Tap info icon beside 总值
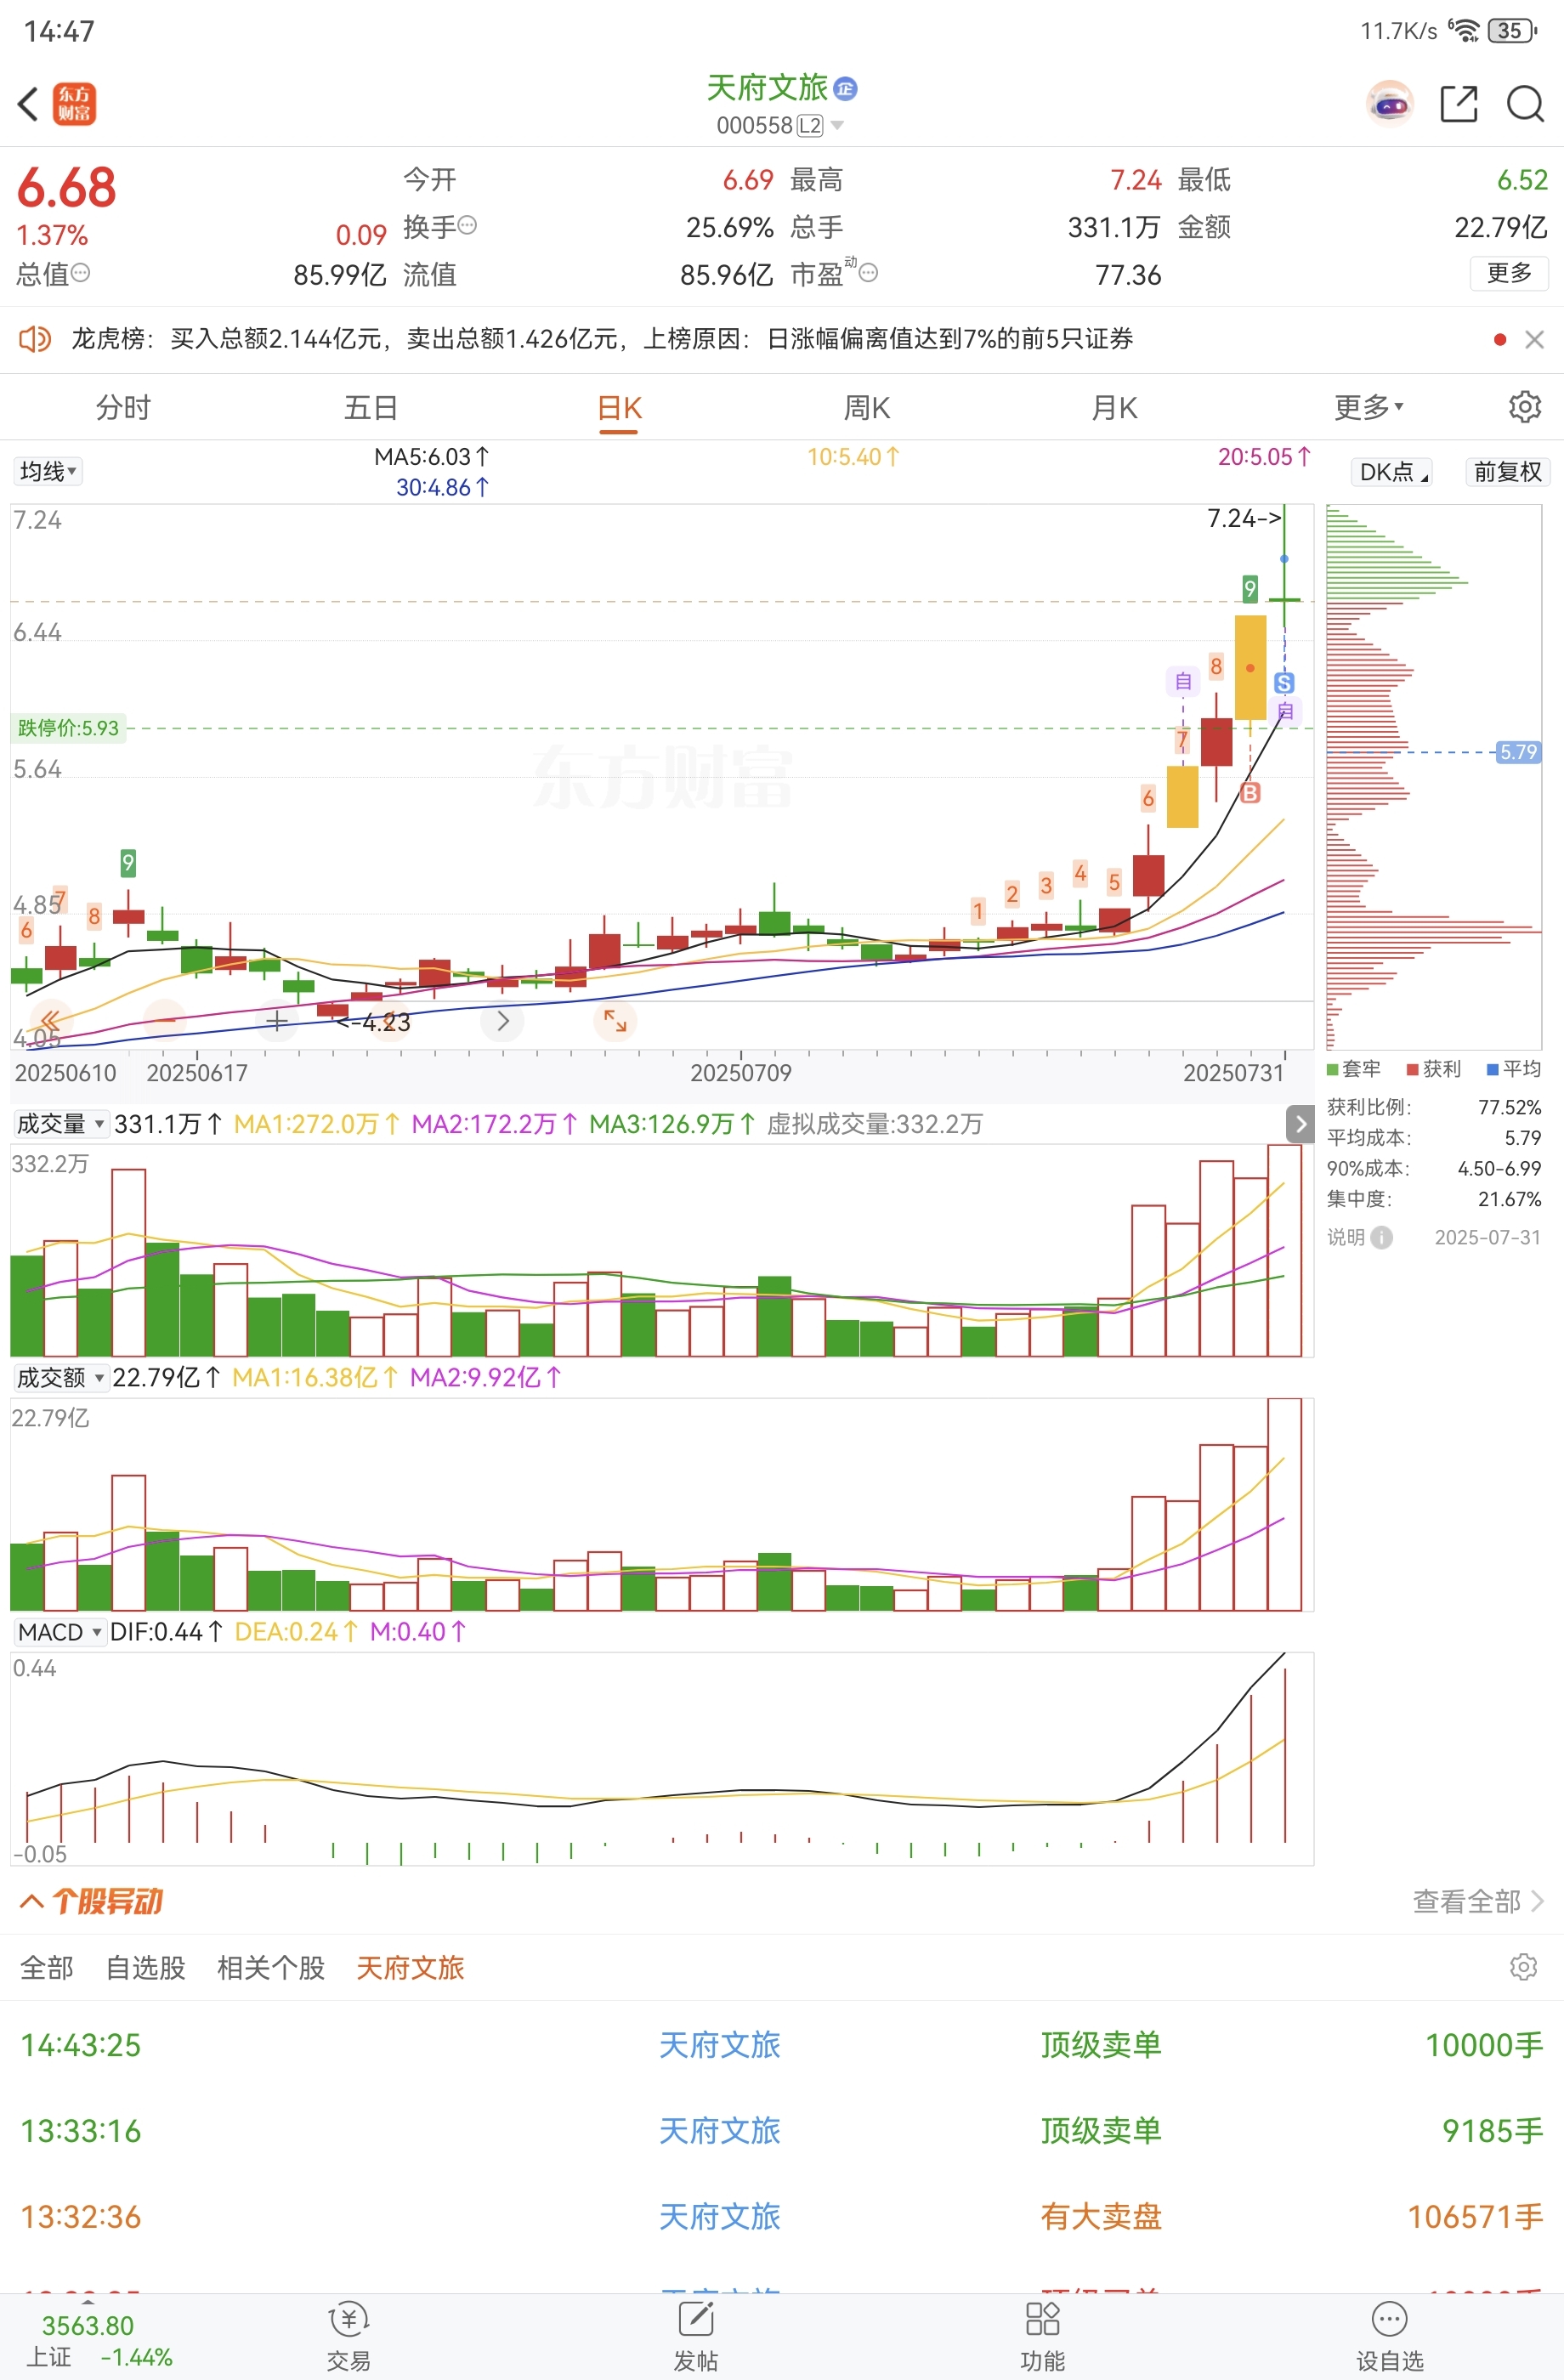Image resolution: width=1564 pixels, height=2380 pixels. coord(81,273)
